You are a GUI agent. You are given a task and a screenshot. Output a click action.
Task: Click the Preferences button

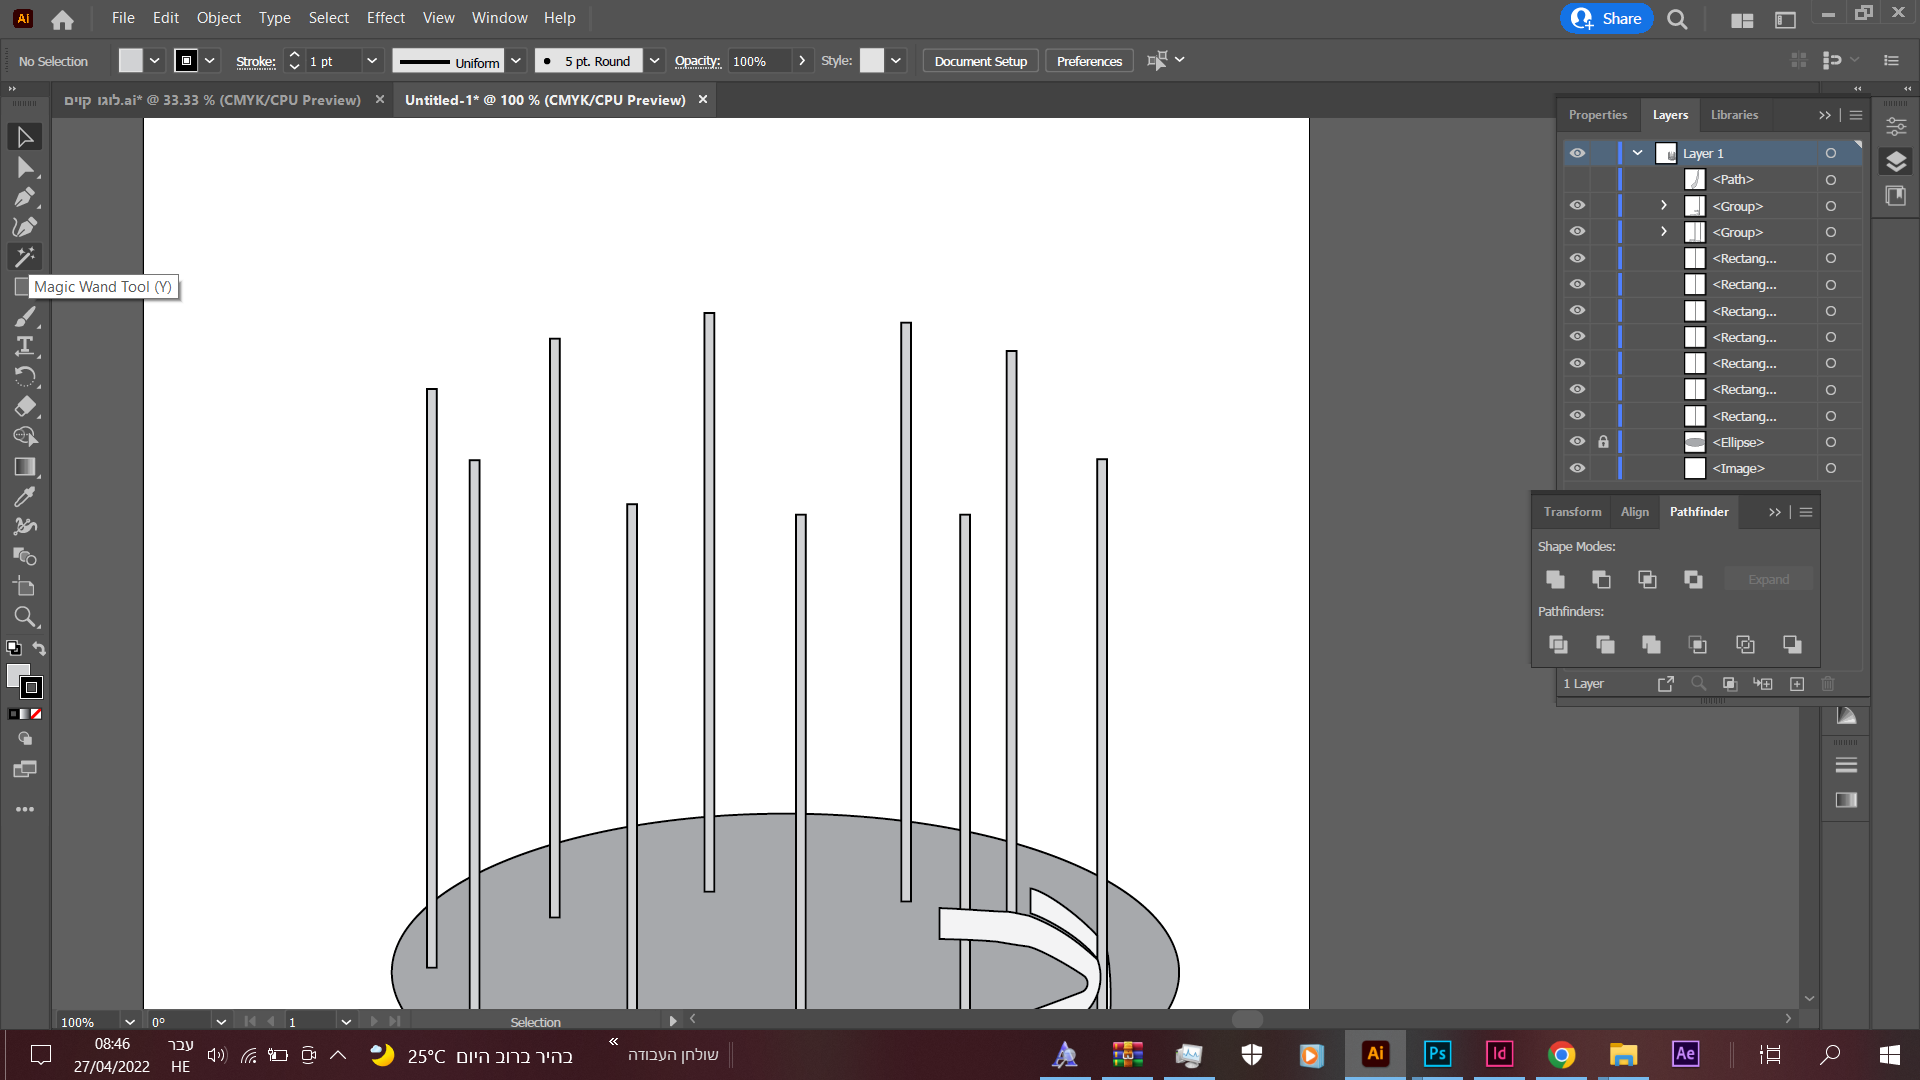(x=1089, y=61)
